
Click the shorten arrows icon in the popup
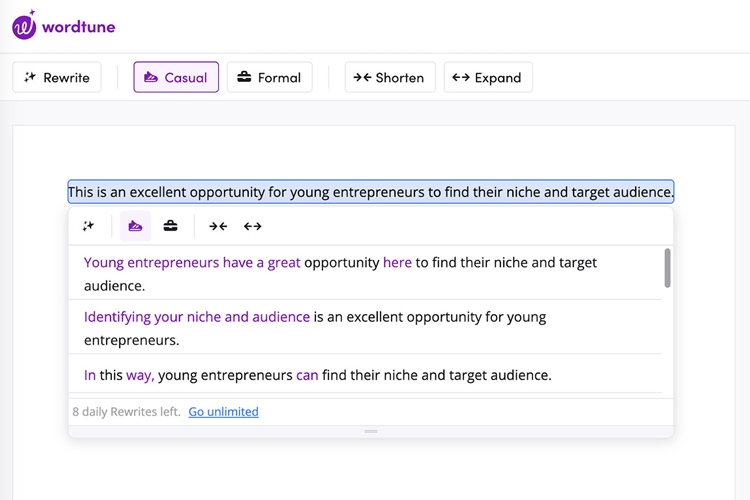click(x=217, y=226)
